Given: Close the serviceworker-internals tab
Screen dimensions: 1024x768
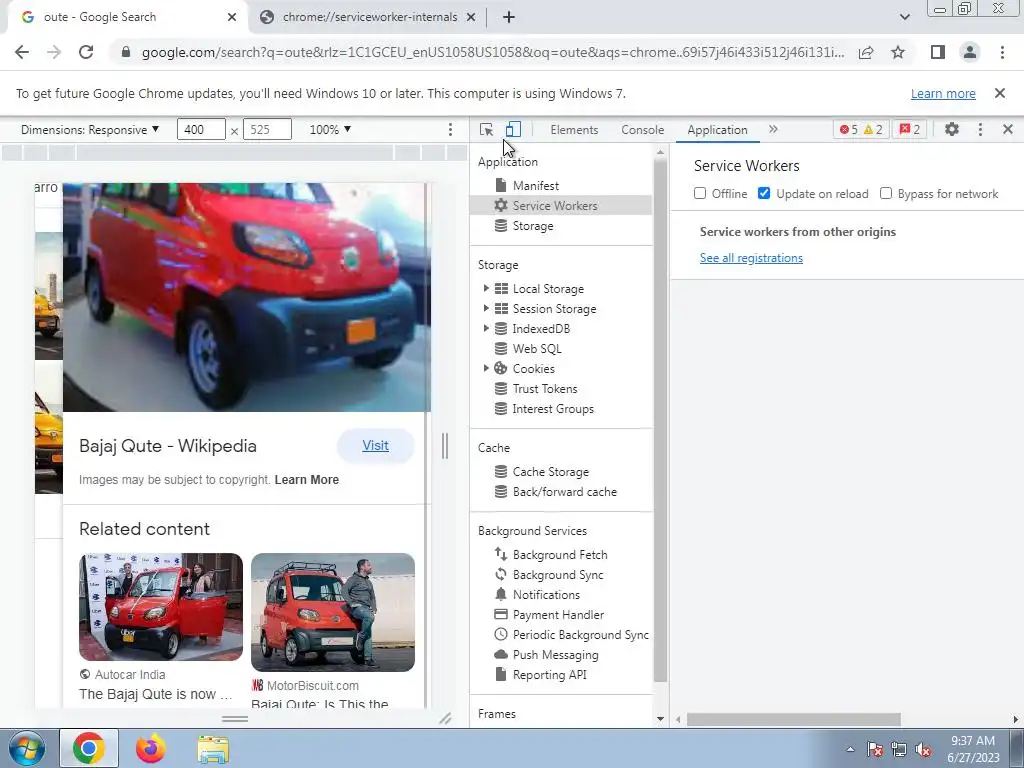Looking at the screenshot, I should point(471,18).
